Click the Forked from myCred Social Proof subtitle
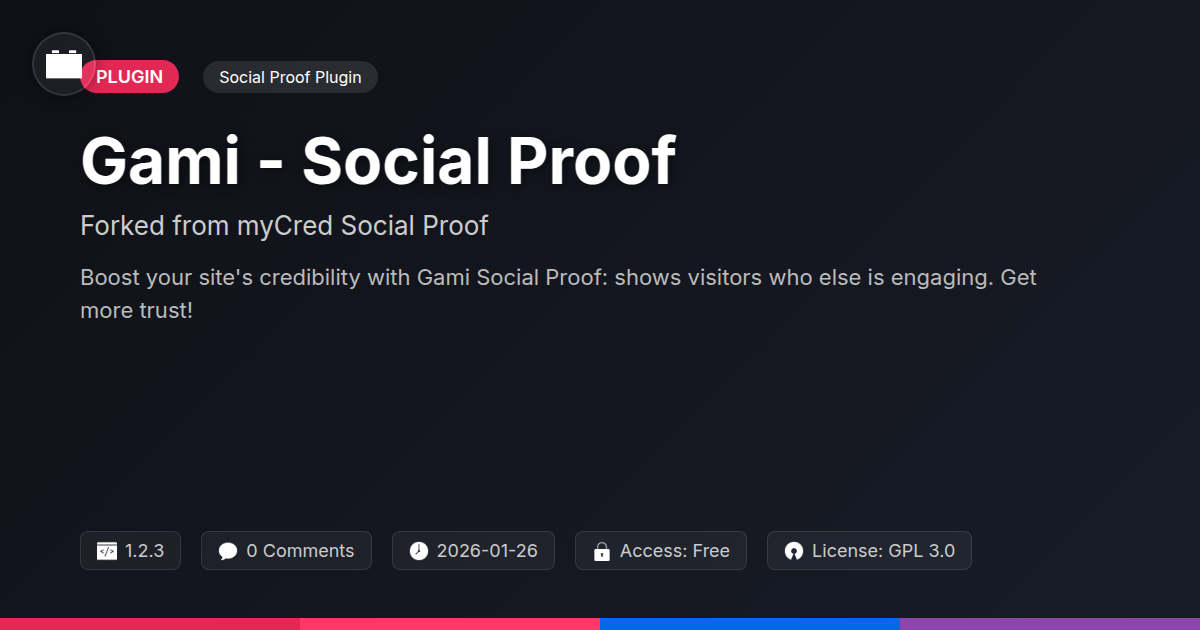This screenshot has width=1200, height=630. (x=284, y=226)
